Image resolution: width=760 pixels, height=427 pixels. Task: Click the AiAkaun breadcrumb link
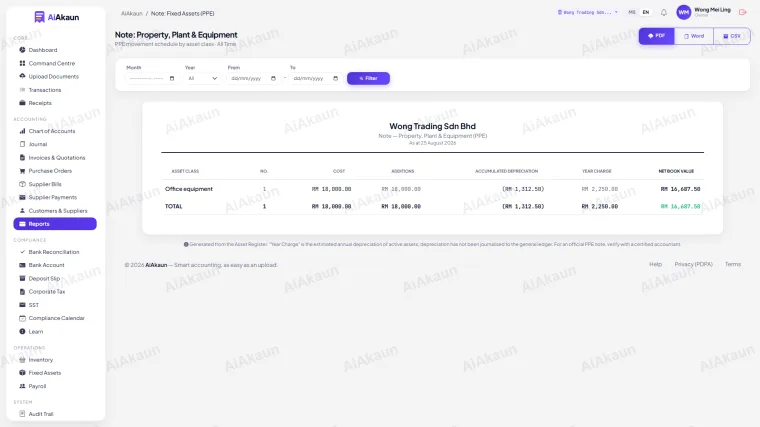click(132, 14)
